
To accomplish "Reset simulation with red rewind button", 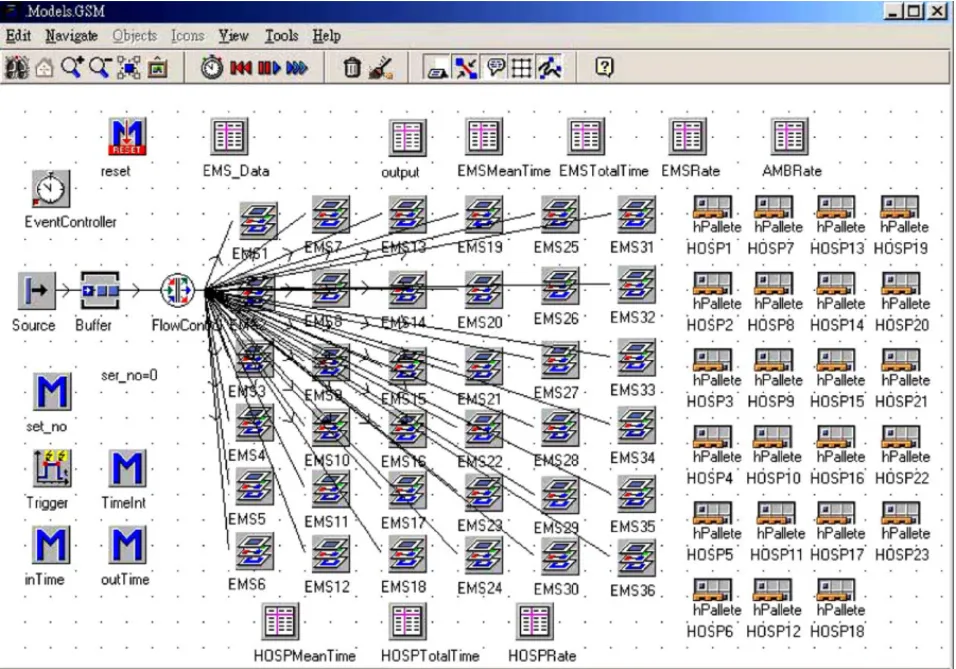I will coord(241,68).
